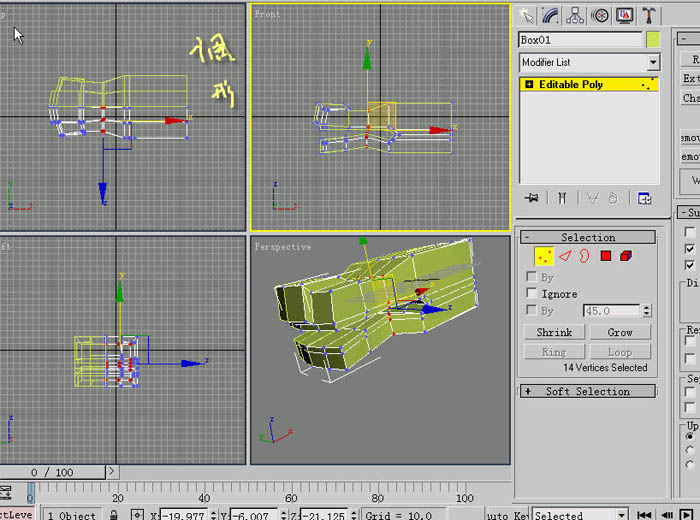
Task: Select the Editable Poly stack entry
Action: pyautogui.click(x=589, y=84)
